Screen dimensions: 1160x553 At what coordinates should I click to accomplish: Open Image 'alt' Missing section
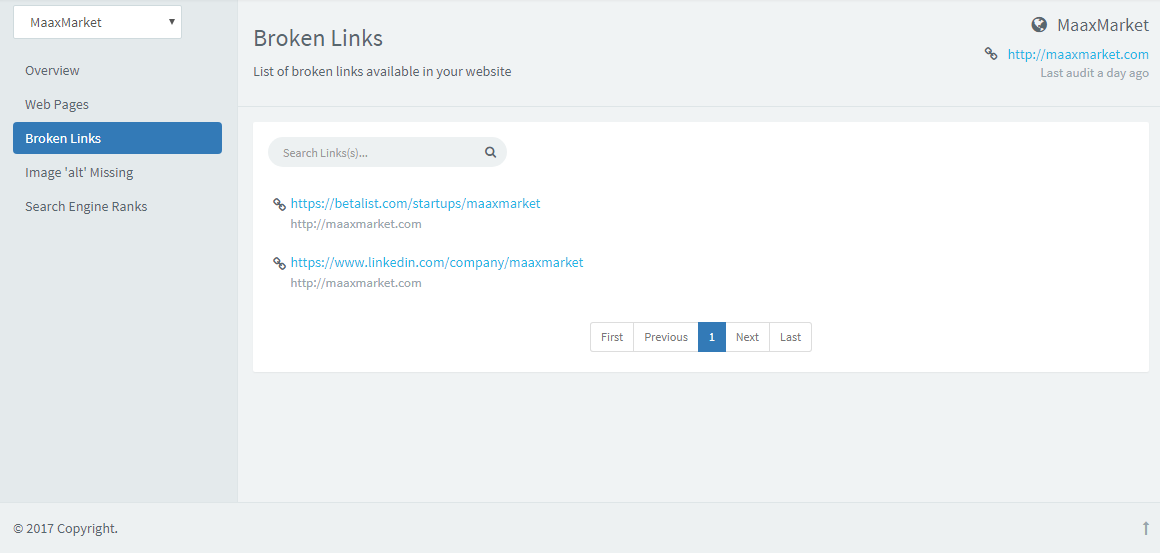[79, 172]
